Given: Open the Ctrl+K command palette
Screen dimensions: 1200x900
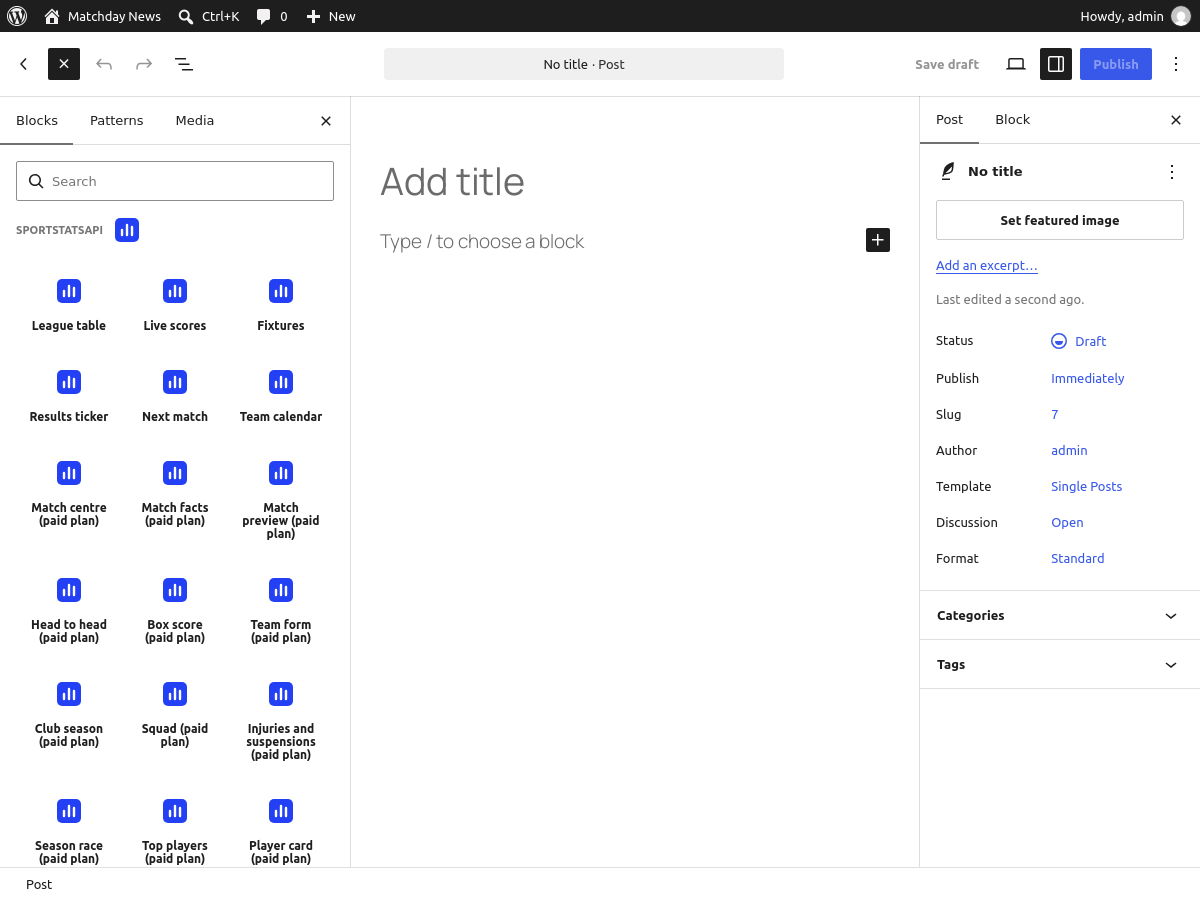Looking at the screenshot, I should (x=208, y=16).
